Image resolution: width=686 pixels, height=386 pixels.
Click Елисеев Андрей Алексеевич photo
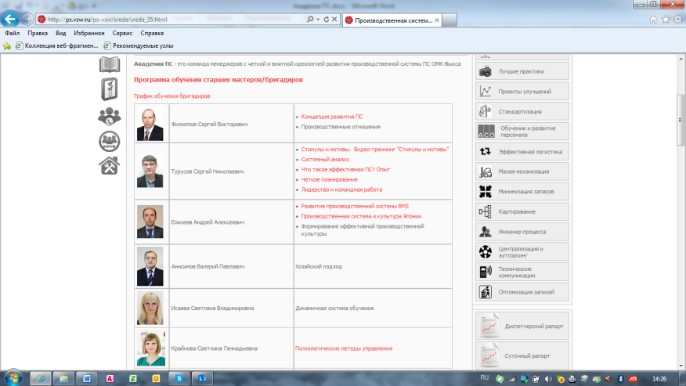point(150,222)
